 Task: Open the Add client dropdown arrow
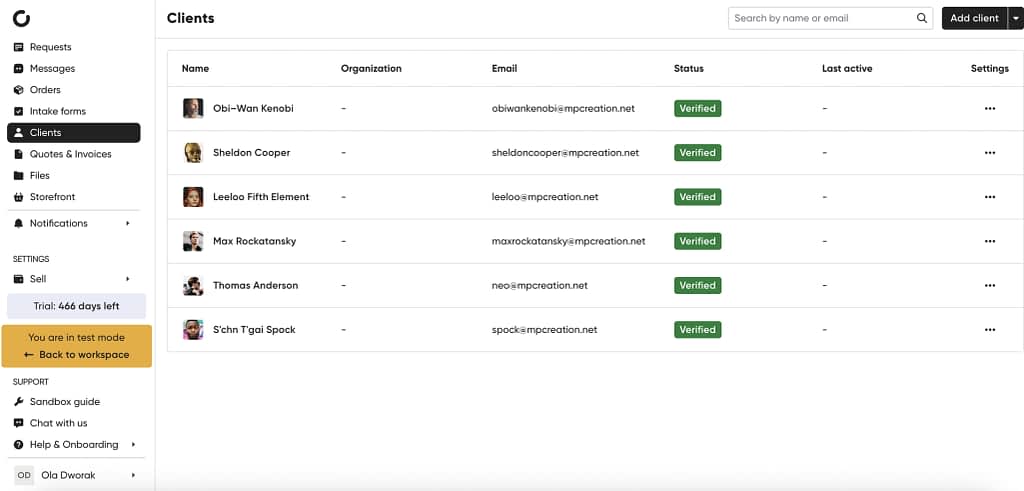(x=1015, y=18)
